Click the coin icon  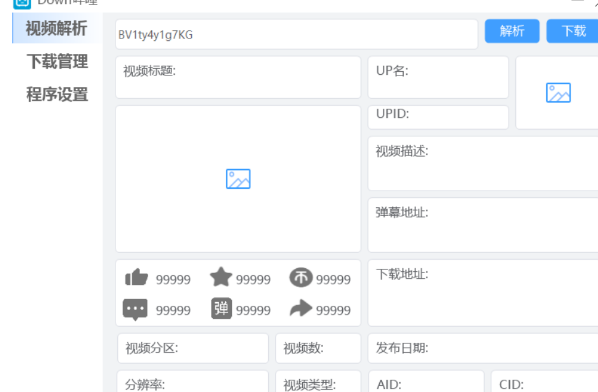301,277
